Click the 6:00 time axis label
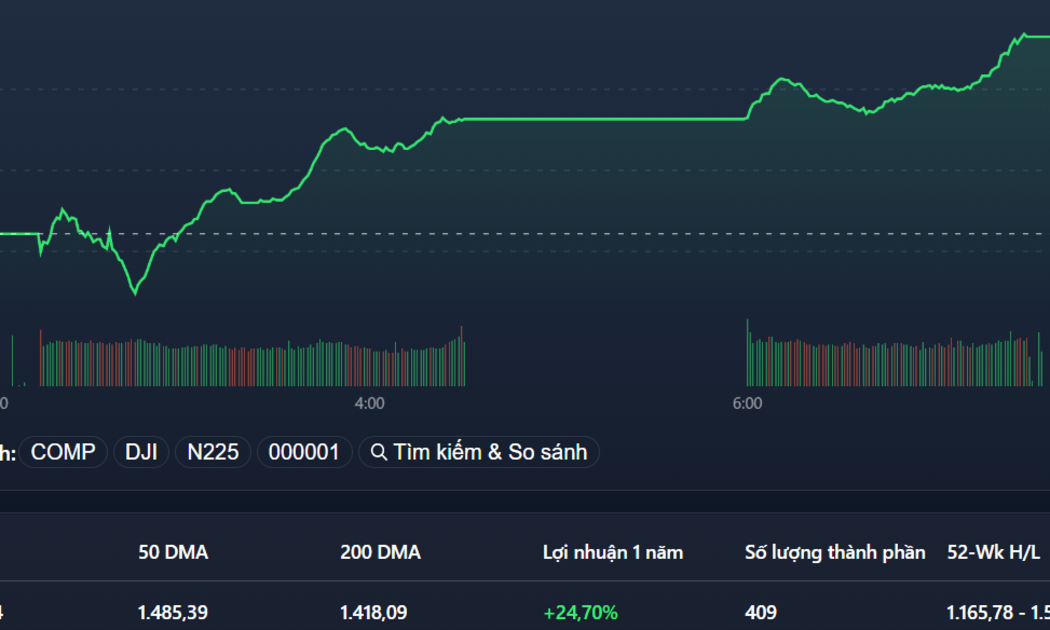The image size is (1050, 630). click(x=747, y=403)
